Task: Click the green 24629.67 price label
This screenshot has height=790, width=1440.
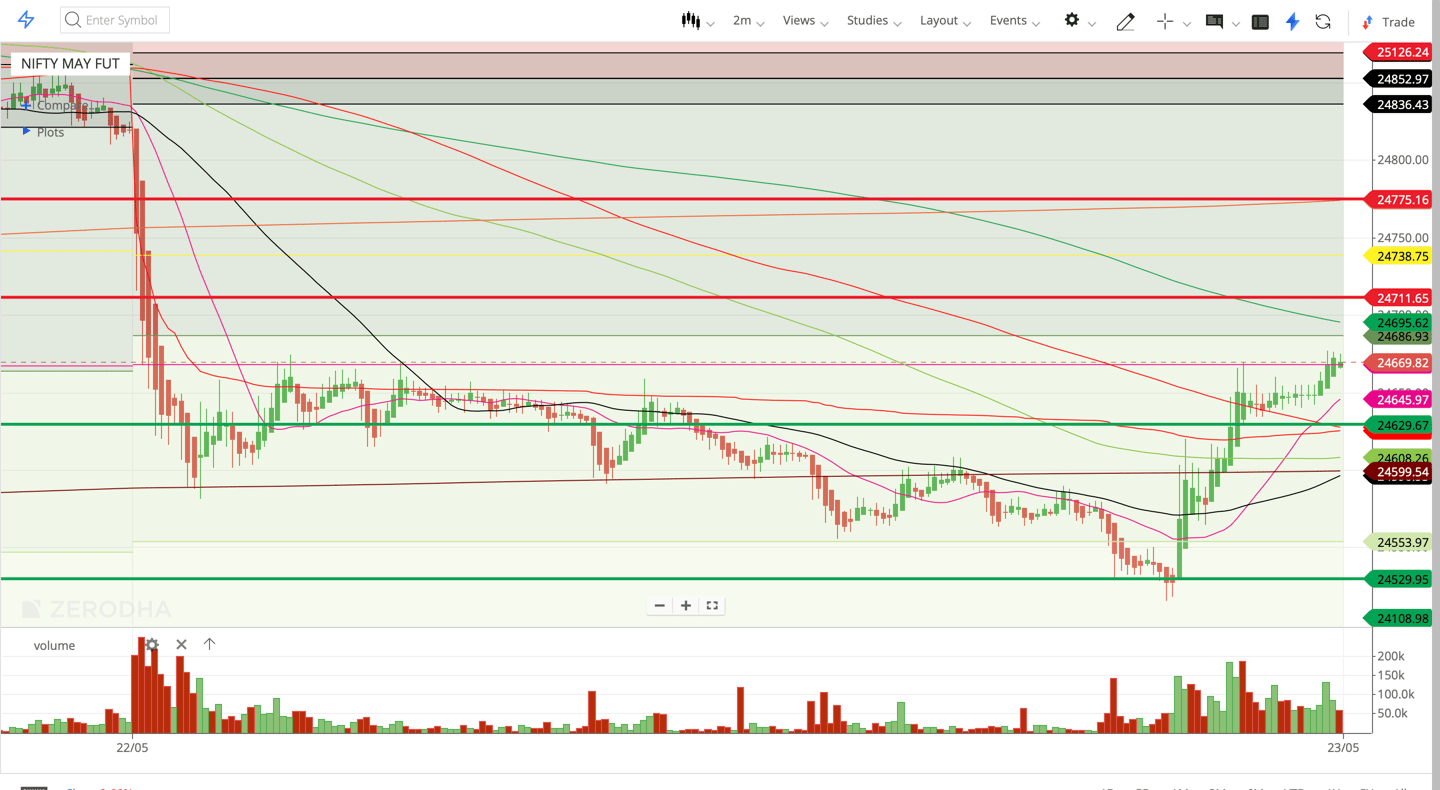Action: [x=1398, y=425]
